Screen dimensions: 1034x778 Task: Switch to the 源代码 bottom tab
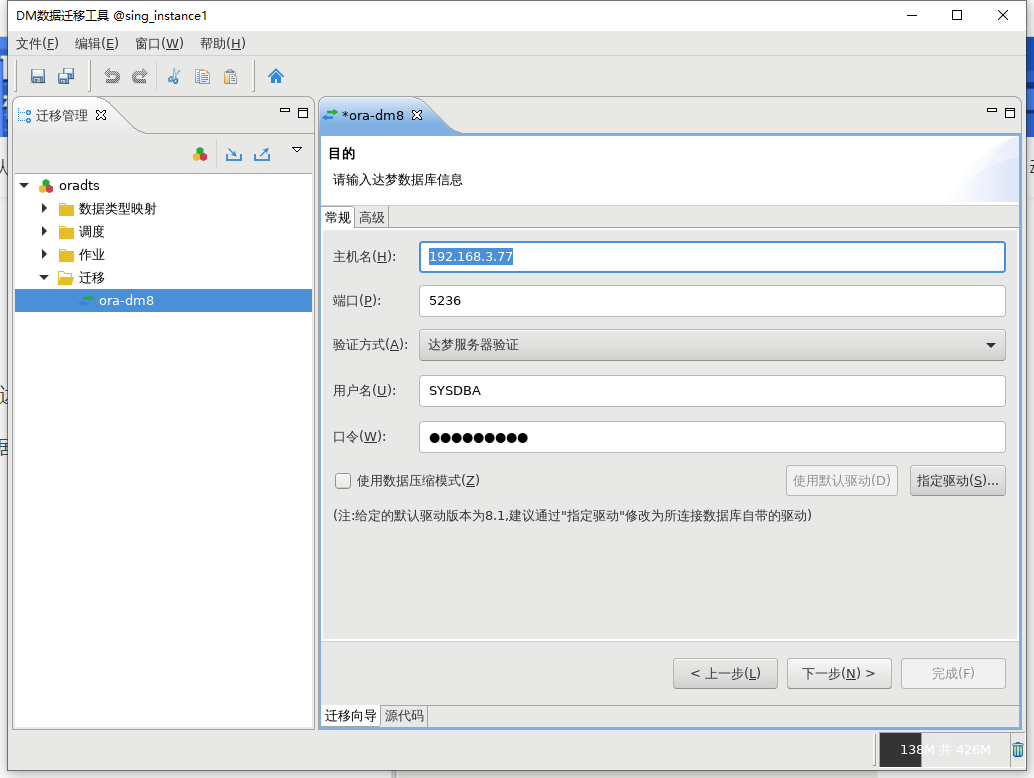(x=404, y=716)
